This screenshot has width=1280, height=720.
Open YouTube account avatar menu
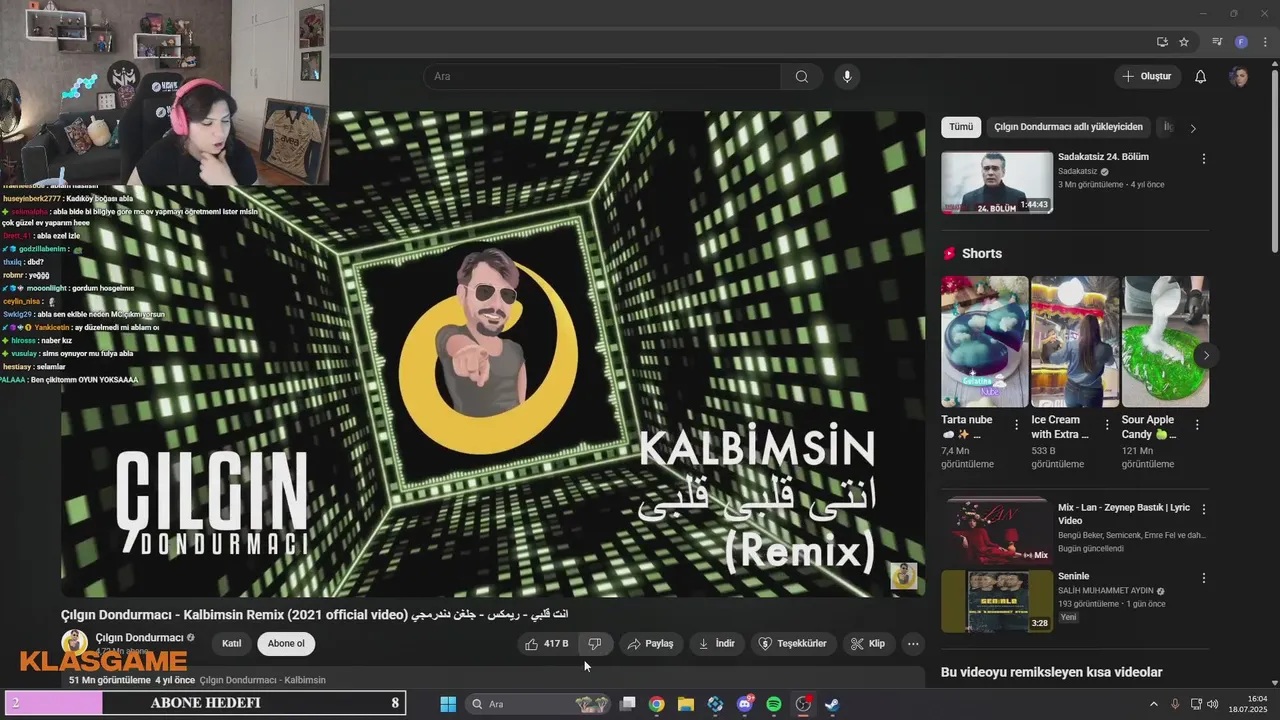pyautogui.click(x=1239, y=77)
